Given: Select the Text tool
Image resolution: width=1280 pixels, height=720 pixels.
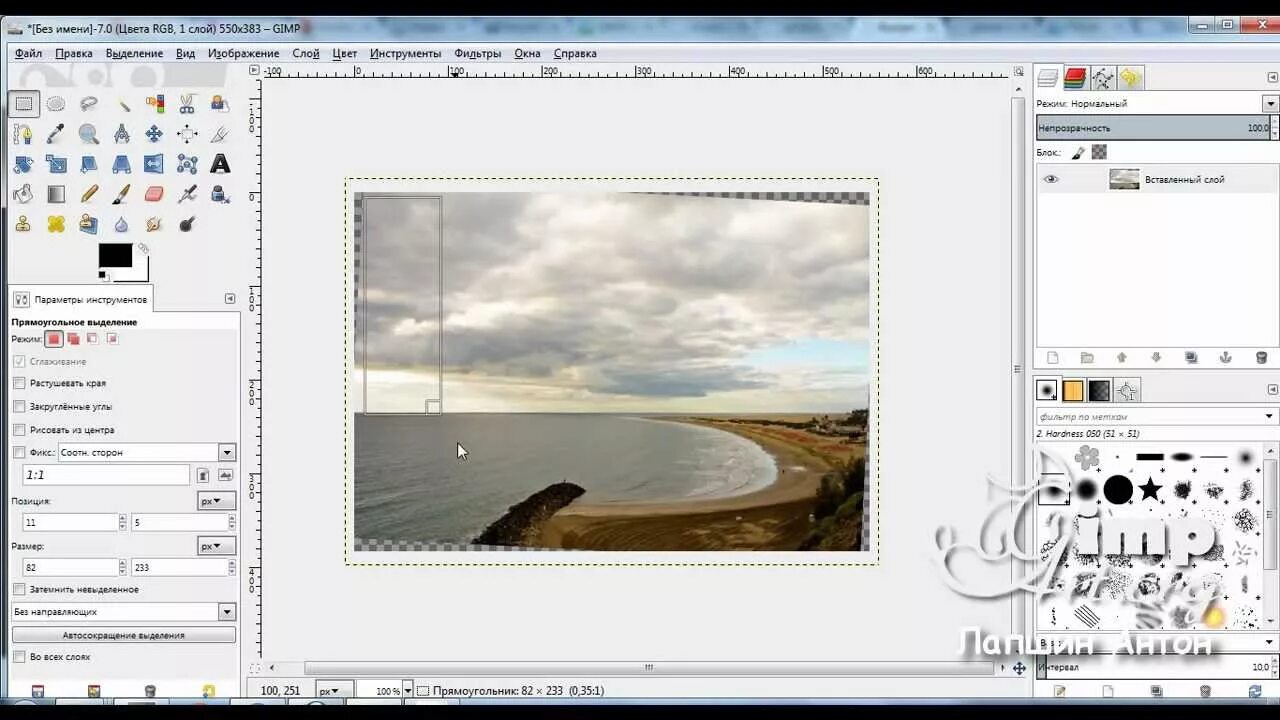Looking at the screenshot, I should pyautogui.click(x=220, y=164).
